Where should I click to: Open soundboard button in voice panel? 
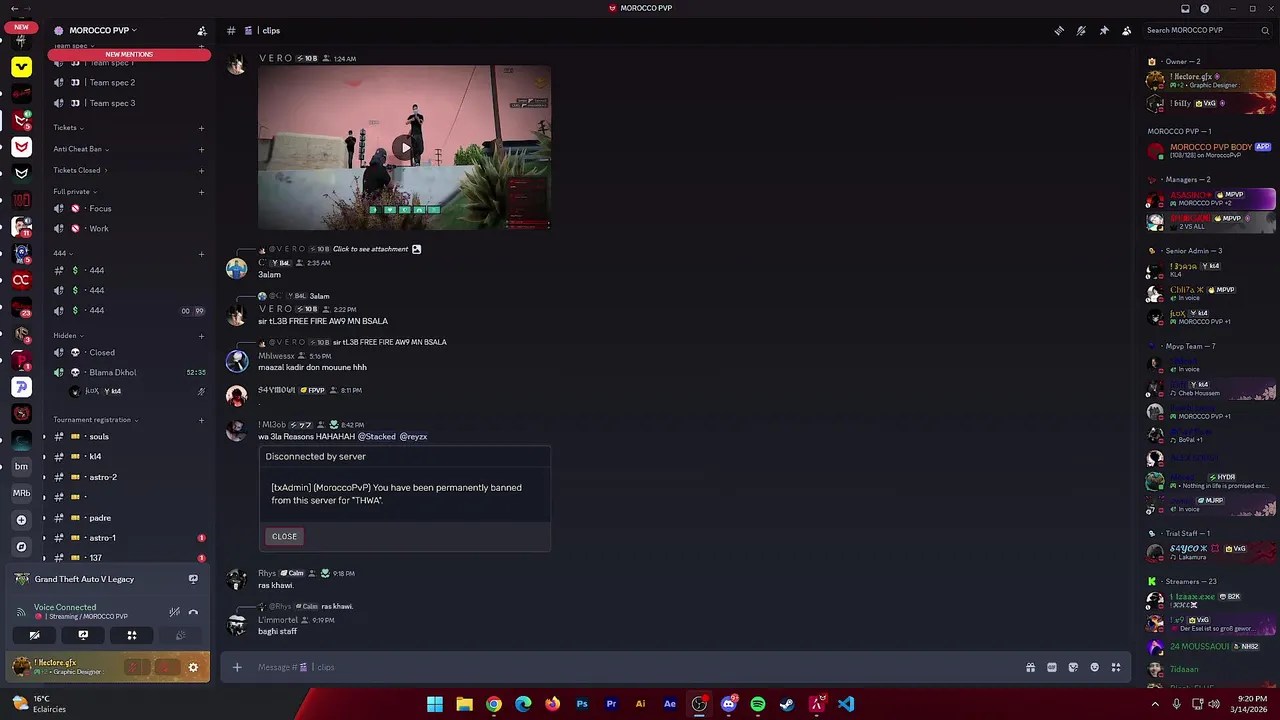click(x=180, y=635)
